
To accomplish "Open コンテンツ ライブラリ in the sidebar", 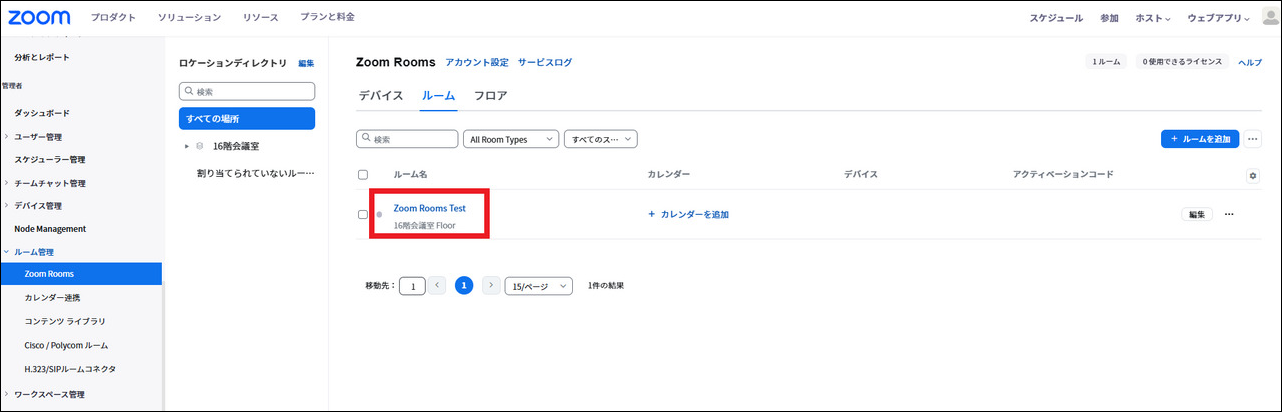I will point(65,321).
